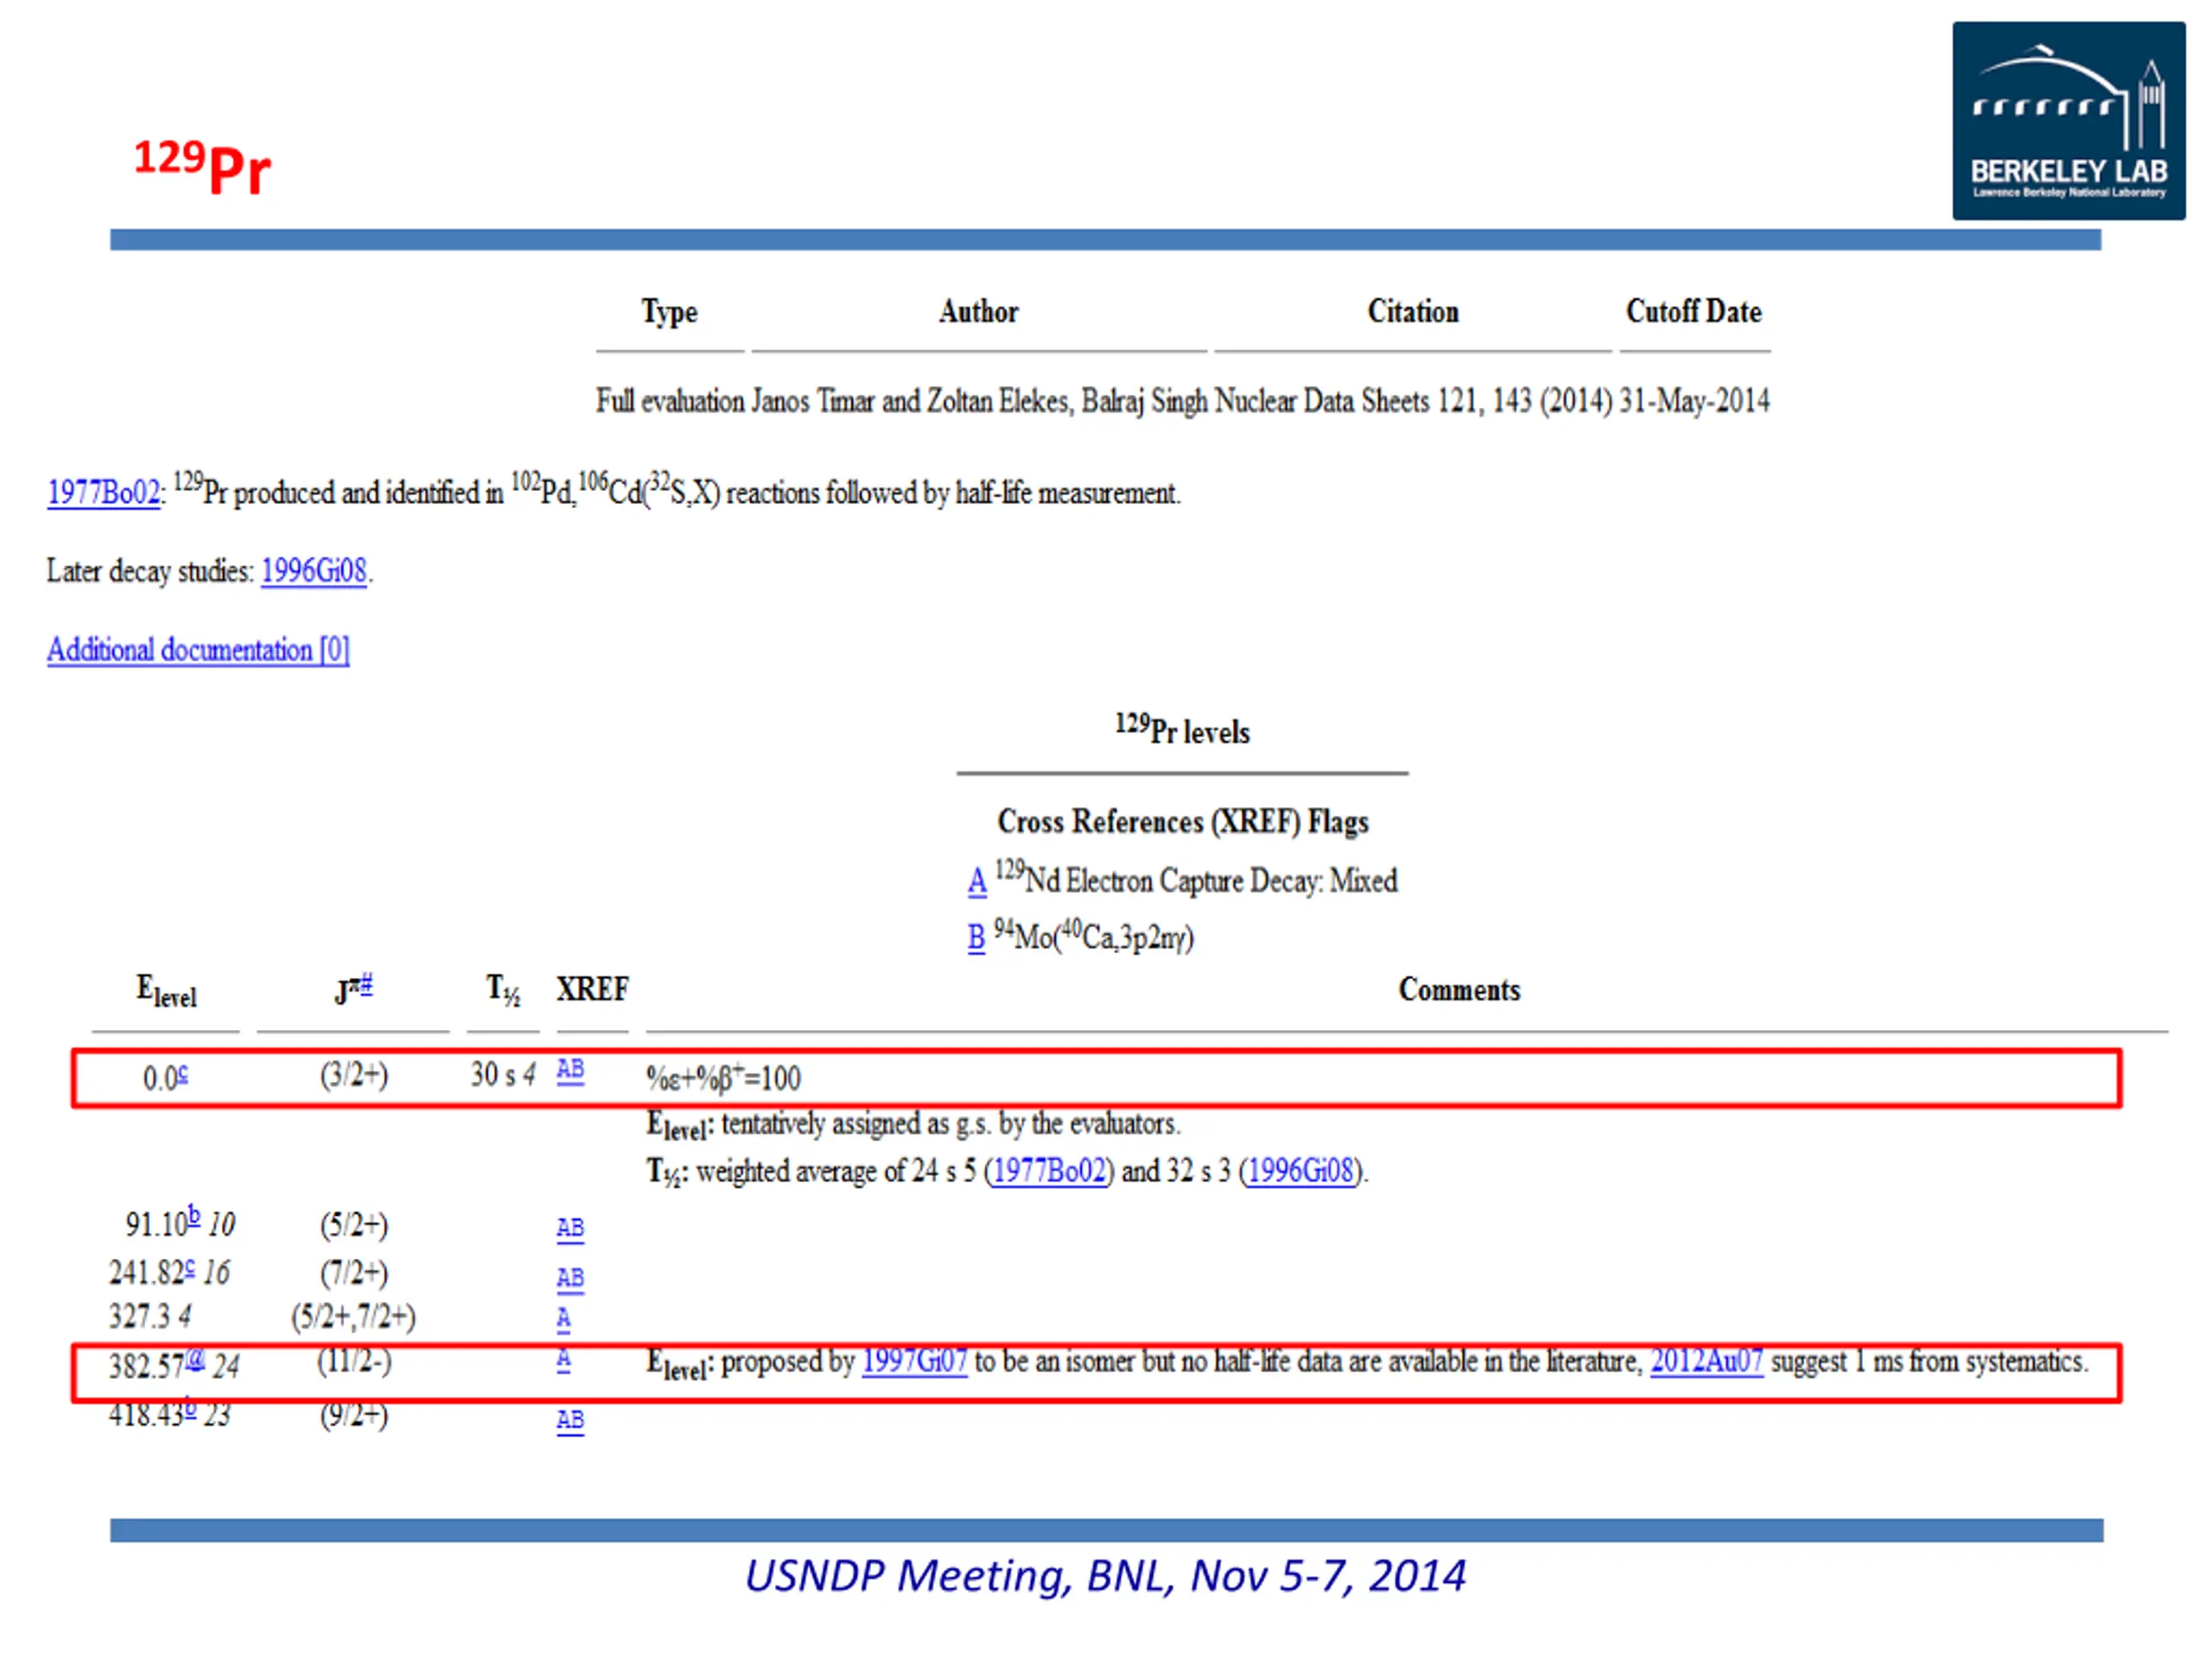Open the 2012Au07 systematics reference
2212x1659 pixels.
click(x=1706, y=1361)
